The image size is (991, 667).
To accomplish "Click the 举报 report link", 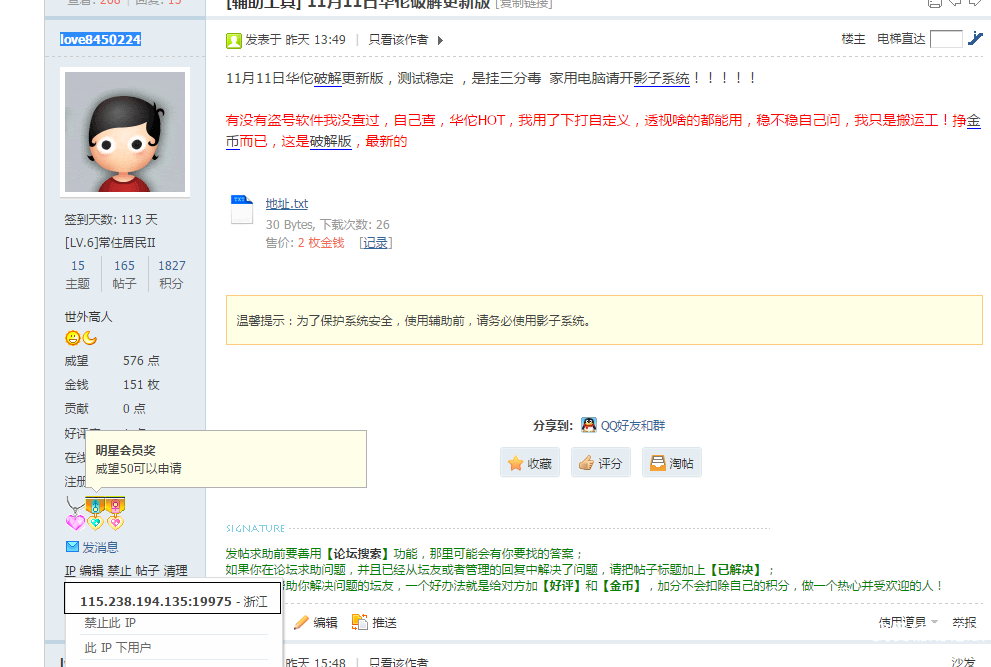I will click(x=964, y=622).
